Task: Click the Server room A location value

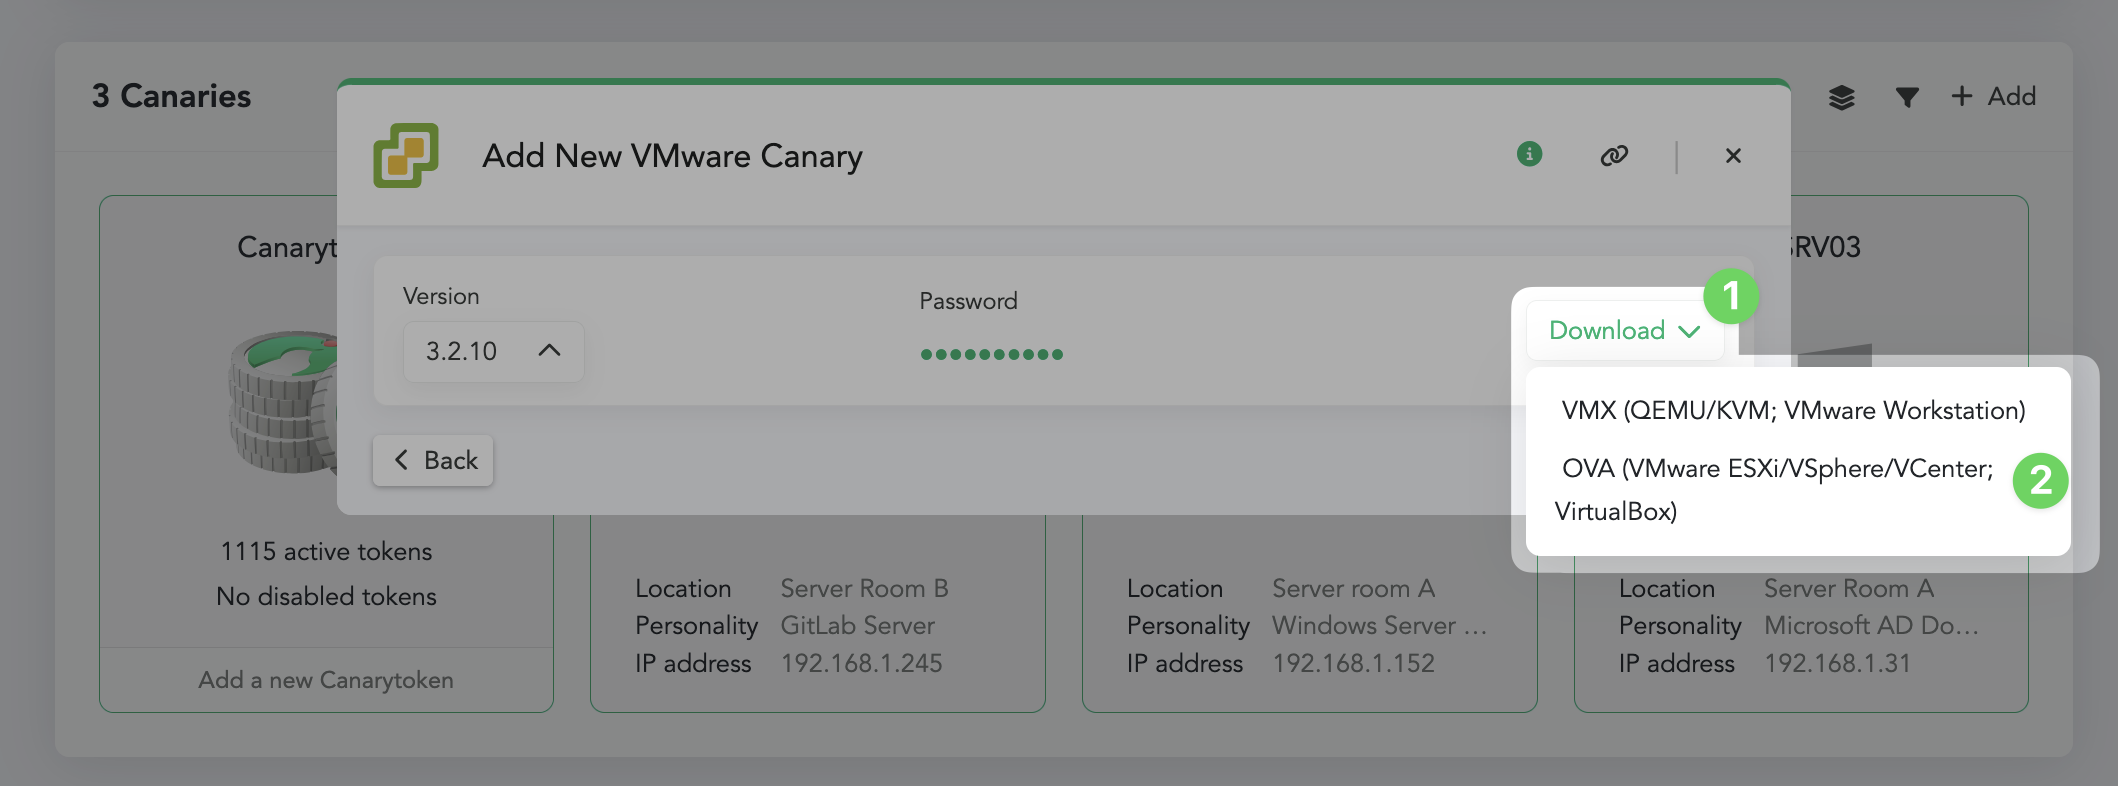Action: pos(1353,588)
